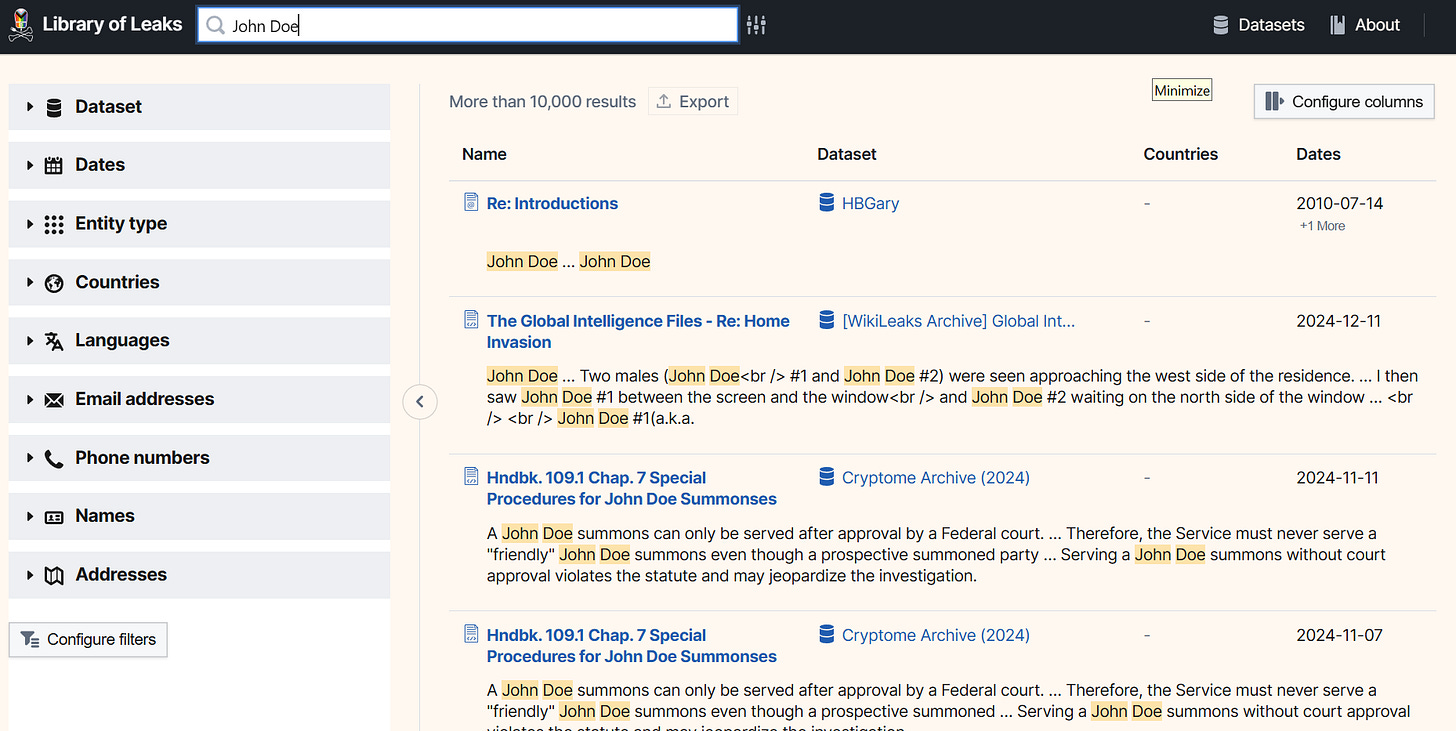This screenshot has height=731, width=1456.
Task: Click the John Doe search input field
Action: [468, 26]
